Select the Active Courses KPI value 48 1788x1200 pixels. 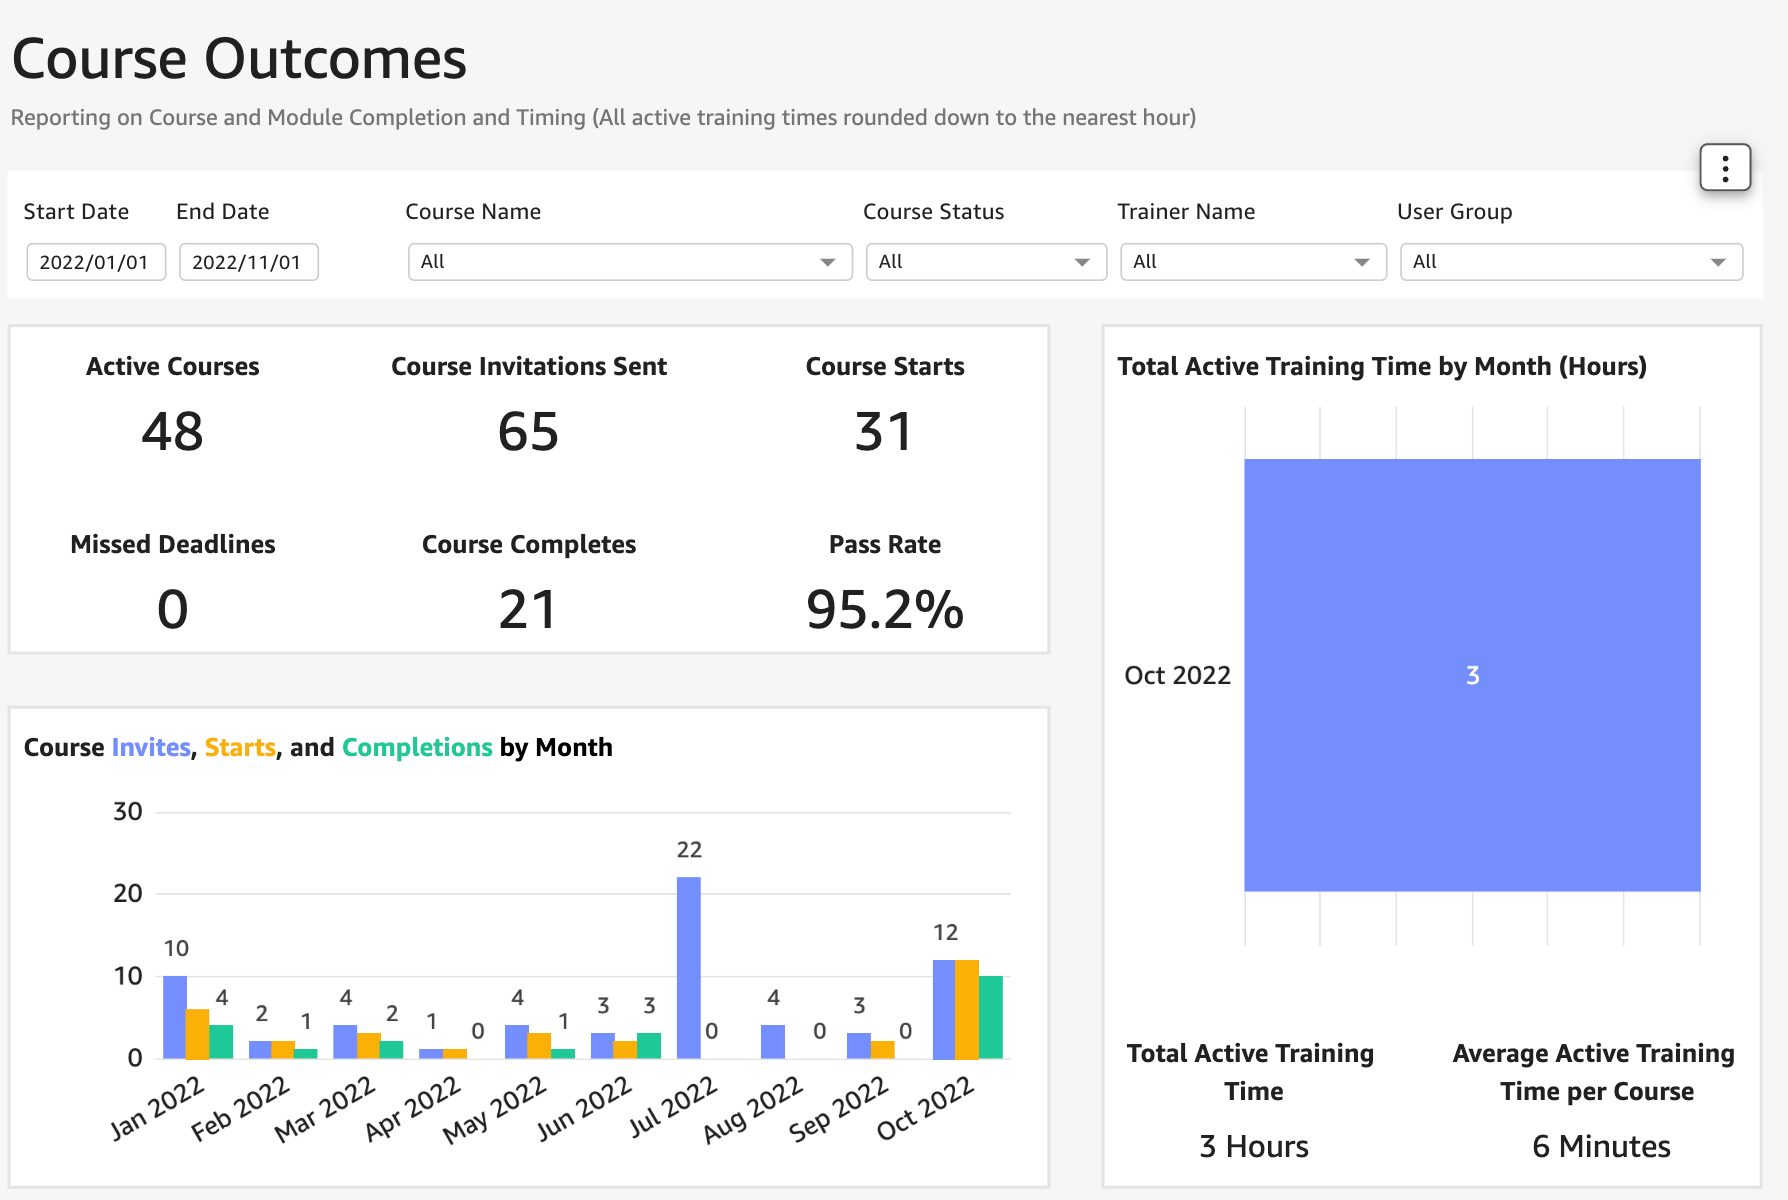(172, 432)
